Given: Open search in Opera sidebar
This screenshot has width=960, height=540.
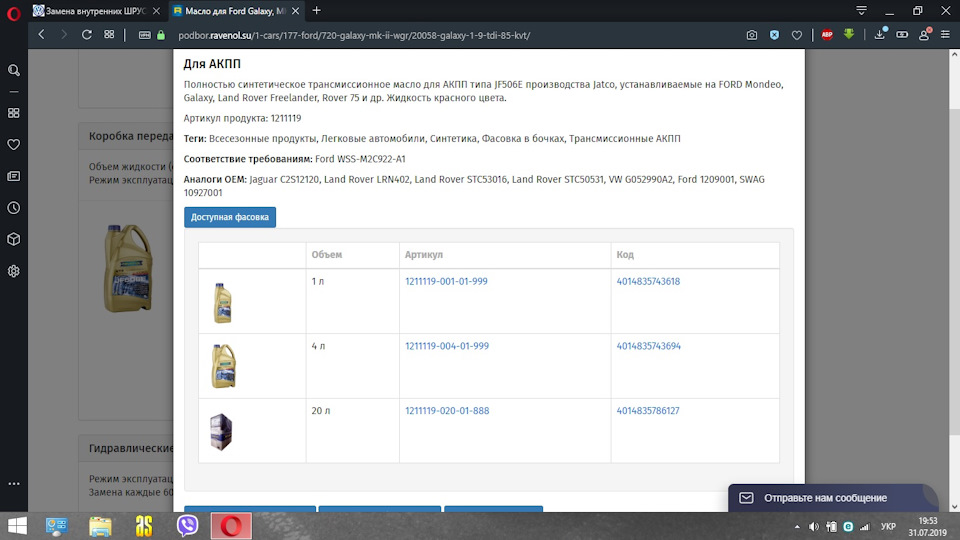Looking at the screenshot, I should 13,70.
